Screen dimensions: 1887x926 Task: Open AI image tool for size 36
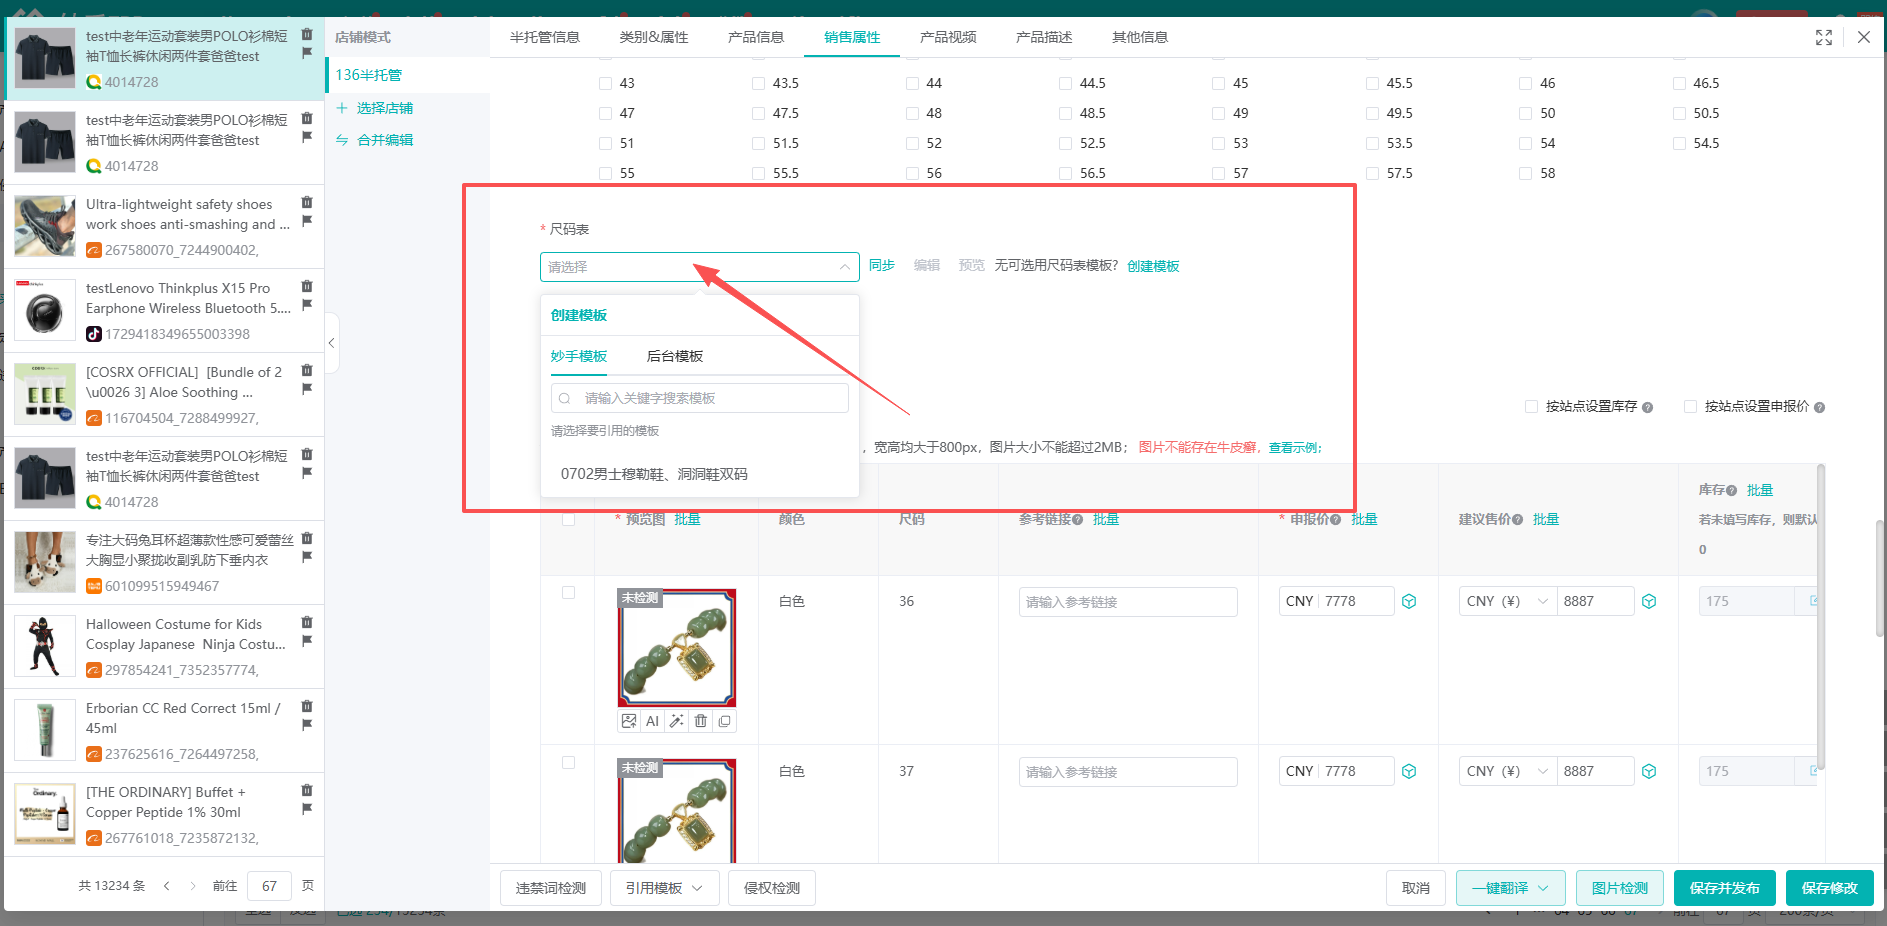pyautogui.click(x=652, y=721)
